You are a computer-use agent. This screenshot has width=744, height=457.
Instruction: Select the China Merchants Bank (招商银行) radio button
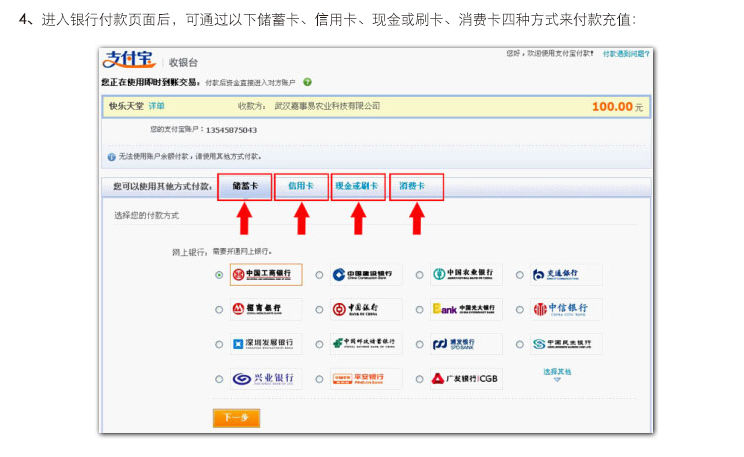click(x=219, y=310)
